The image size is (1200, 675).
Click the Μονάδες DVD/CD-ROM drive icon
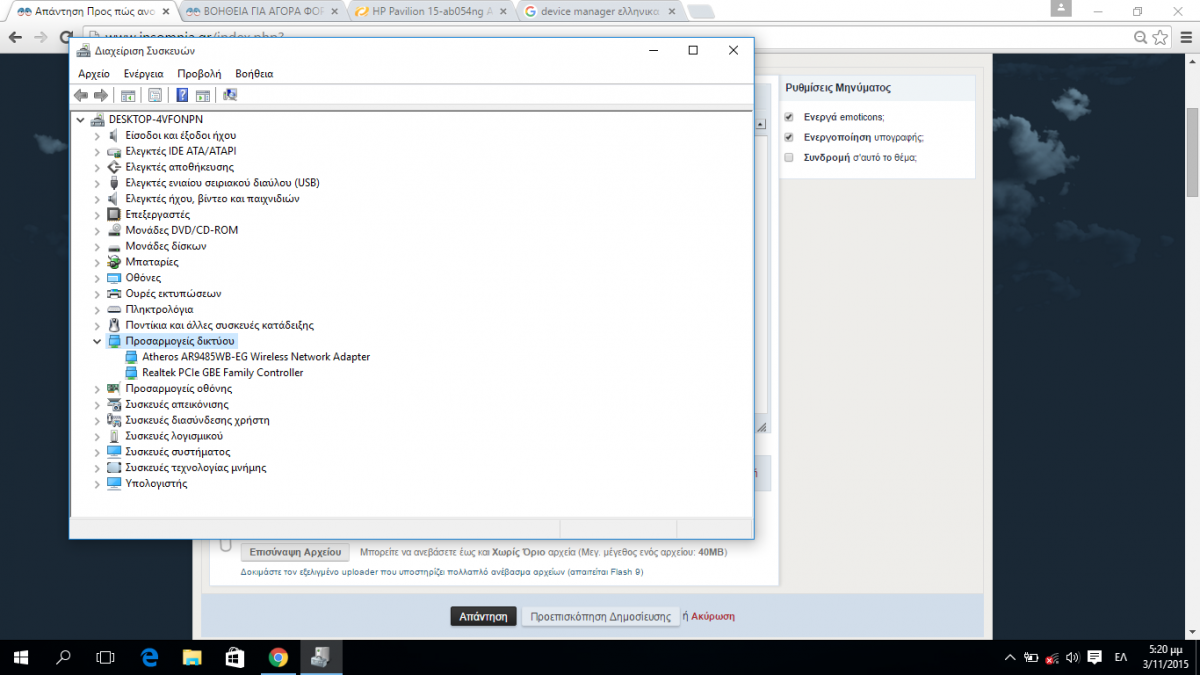[x=115, y=230]
